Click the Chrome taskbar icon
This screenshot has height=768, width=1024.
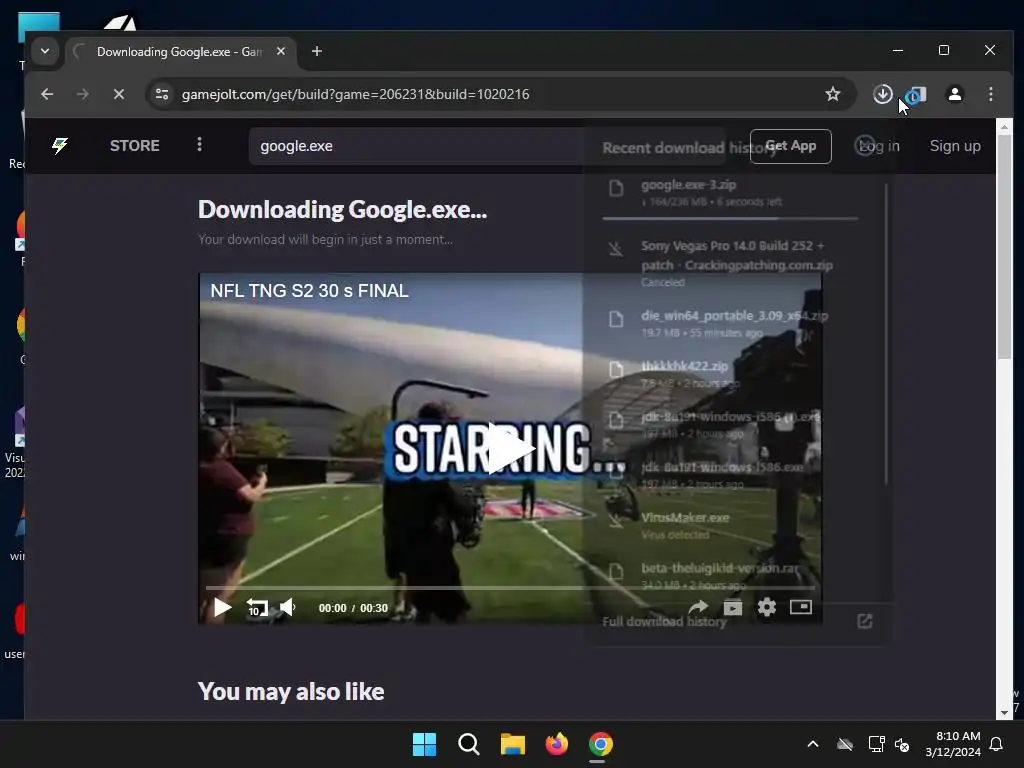tap(601, 744)
